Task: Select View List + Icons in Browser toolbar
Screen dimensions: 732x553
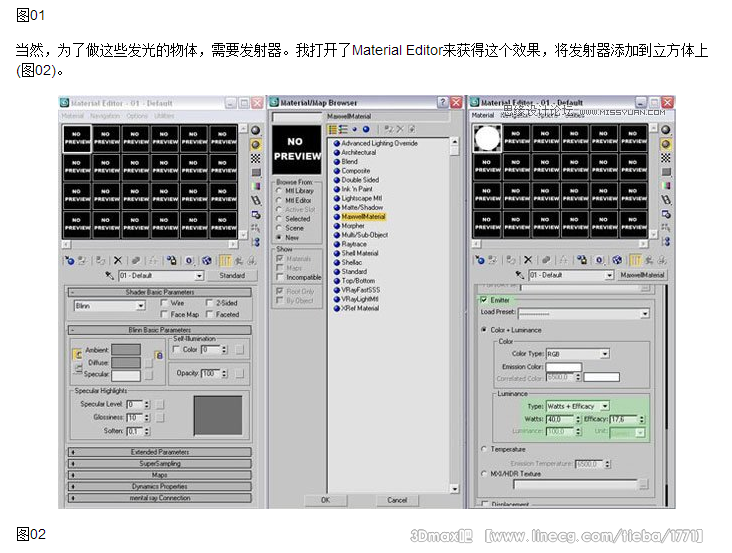Action: tap(343, 129)
